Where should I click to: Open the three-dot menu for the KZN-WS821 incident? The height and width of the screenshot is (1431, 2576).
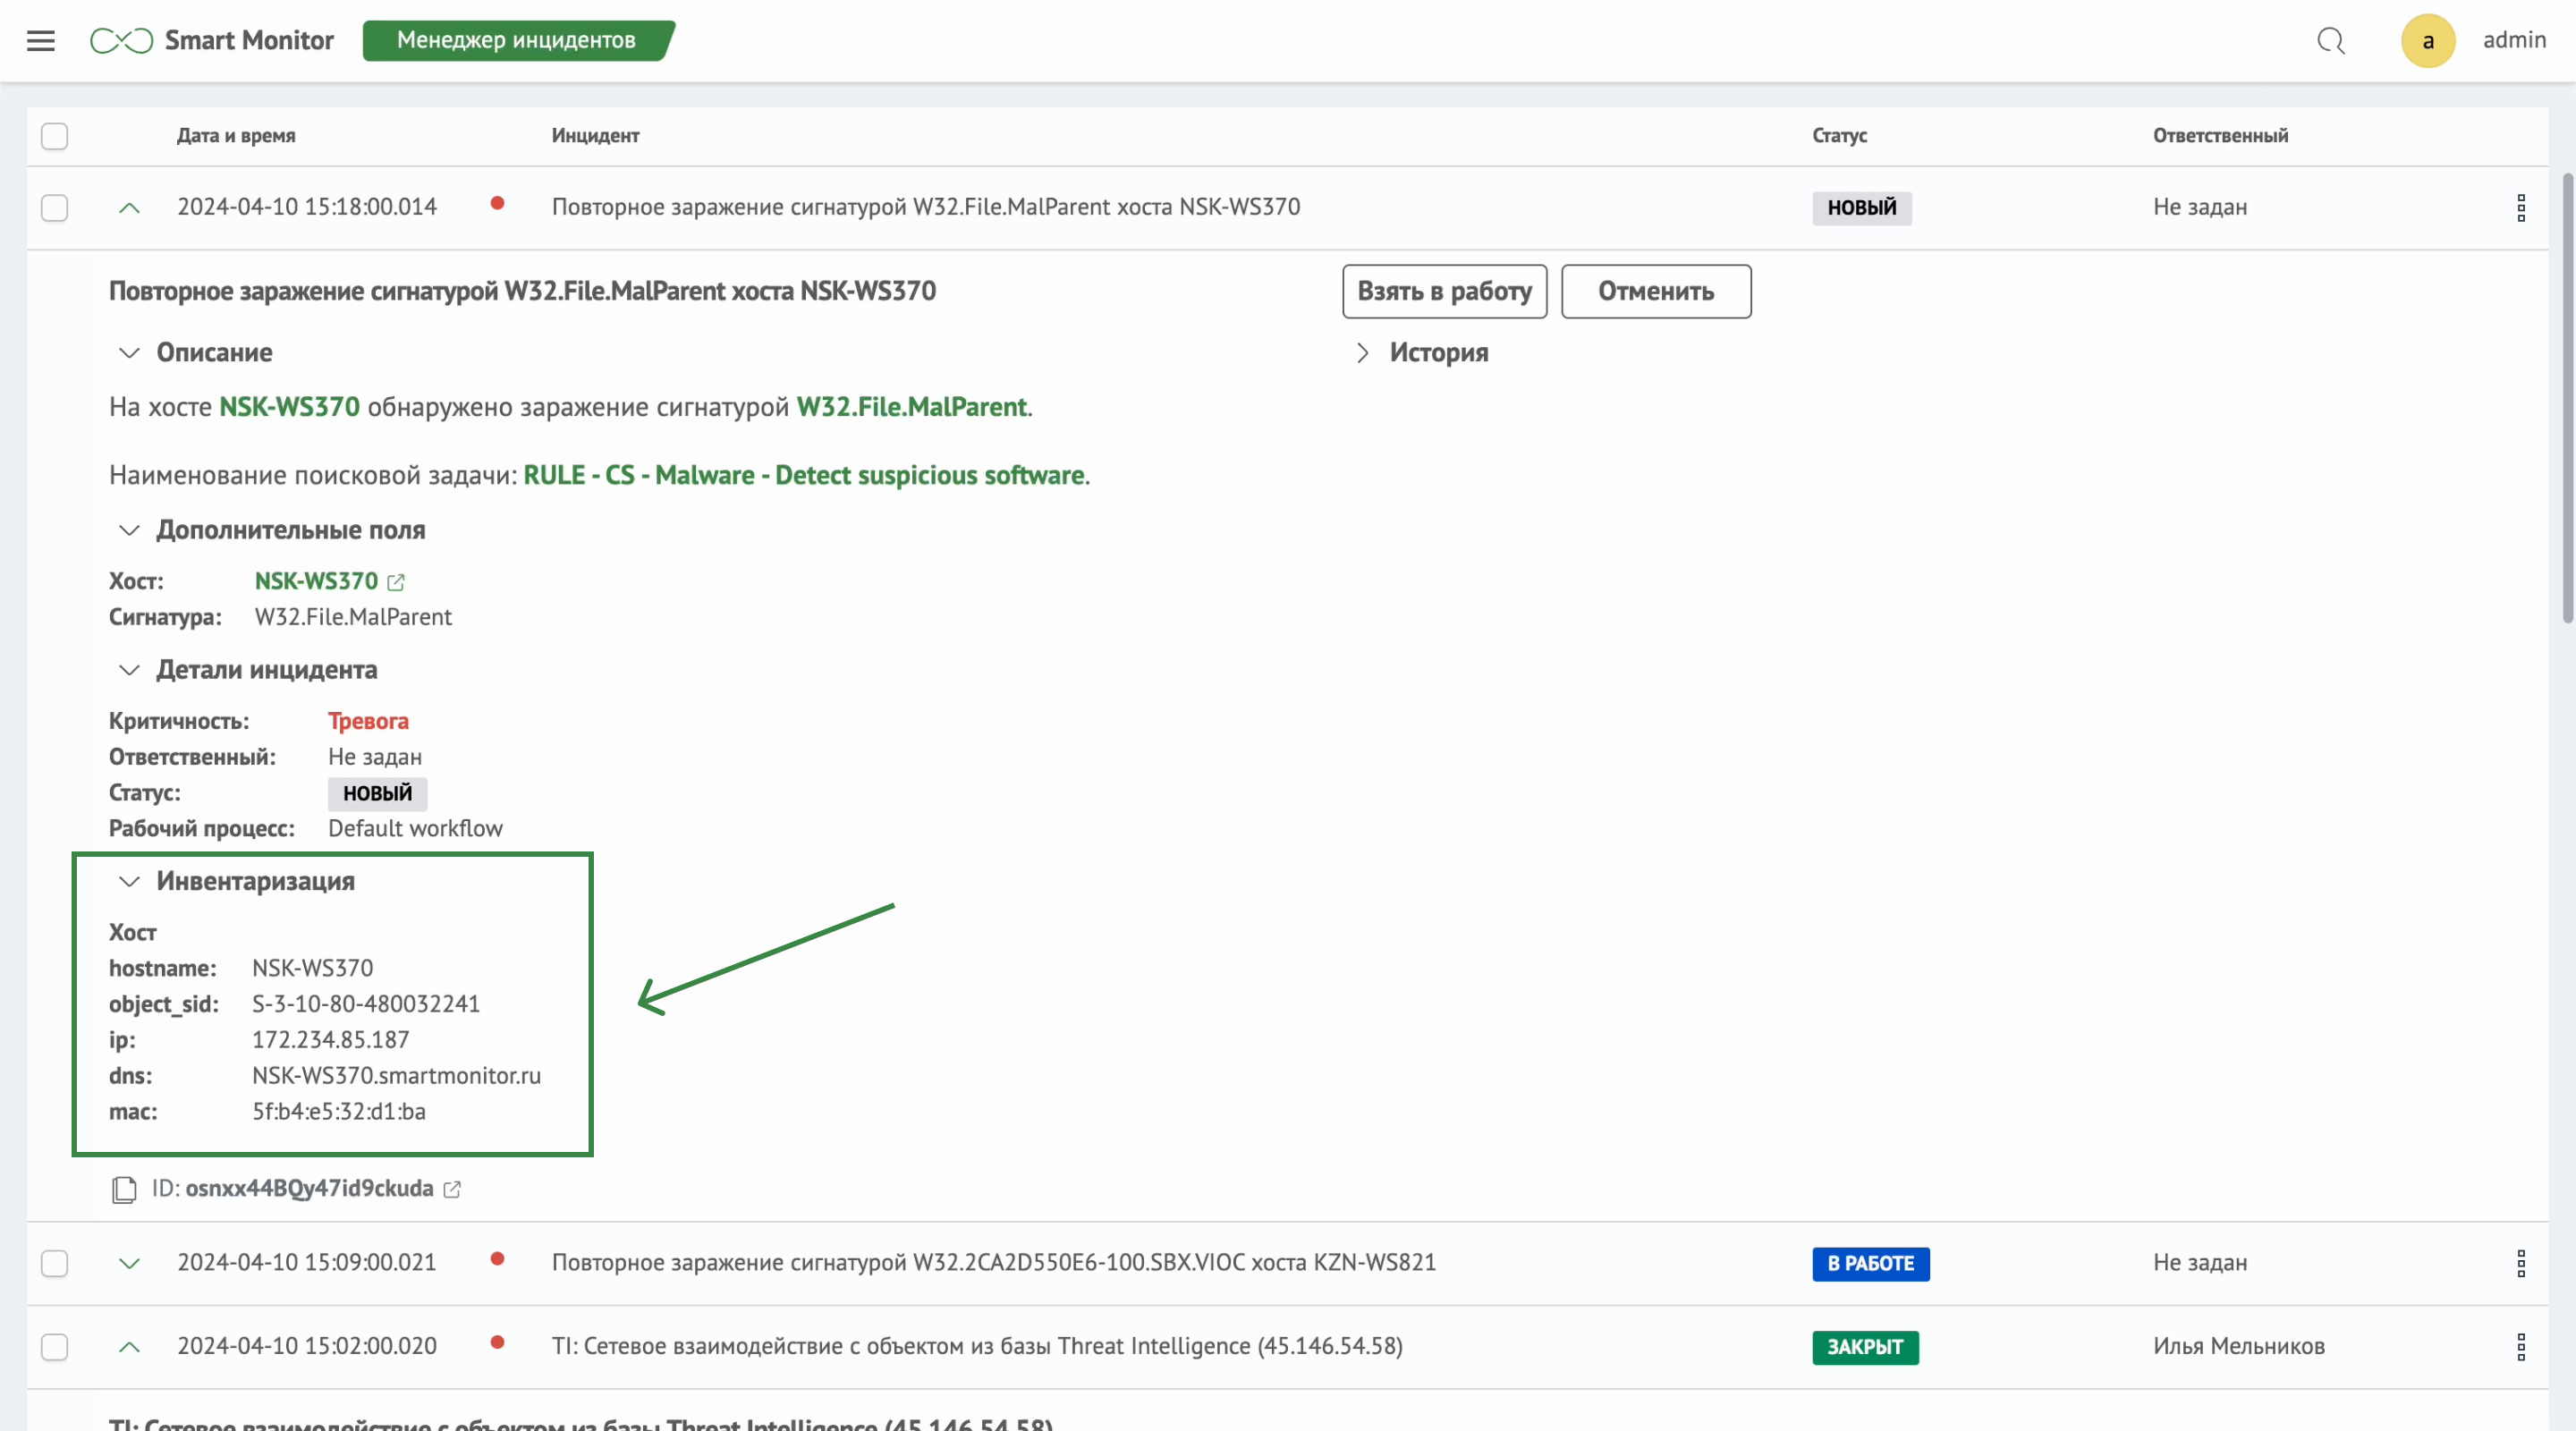pyautogui.click(x=2521, y=1264)
